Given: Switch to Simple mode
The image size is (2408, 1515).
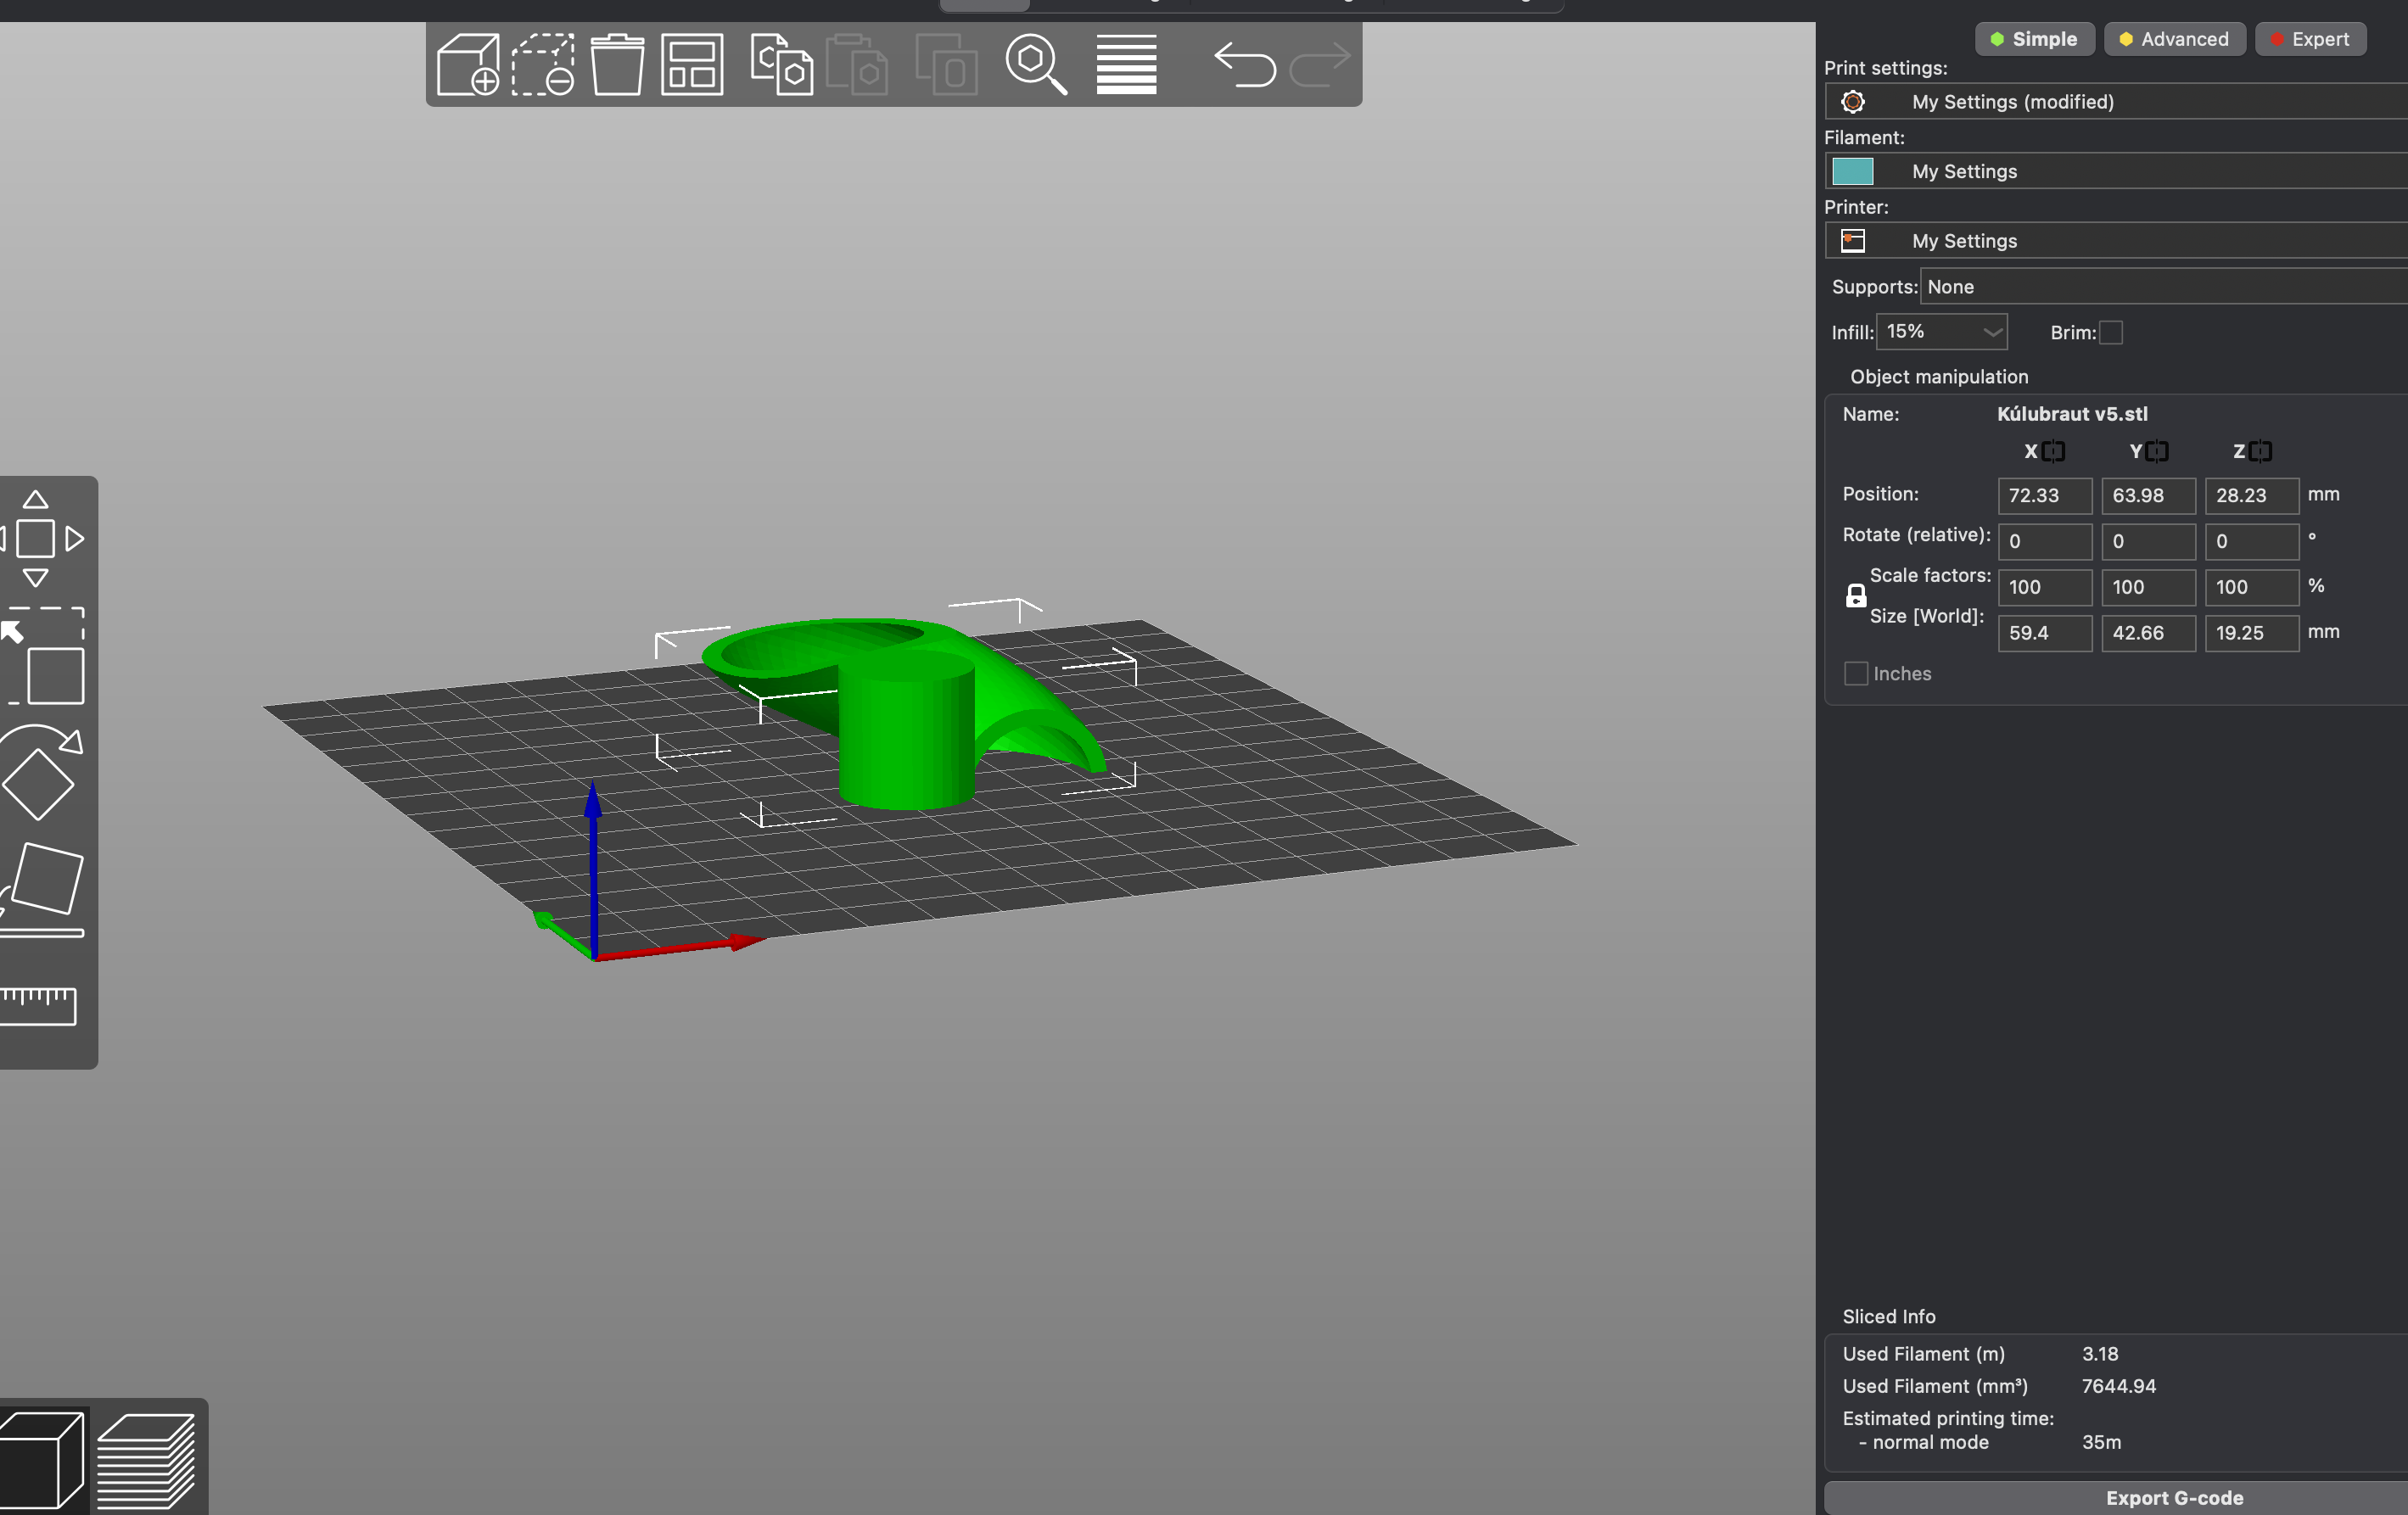Looking at the screenshot, I should pos(2034,39).
